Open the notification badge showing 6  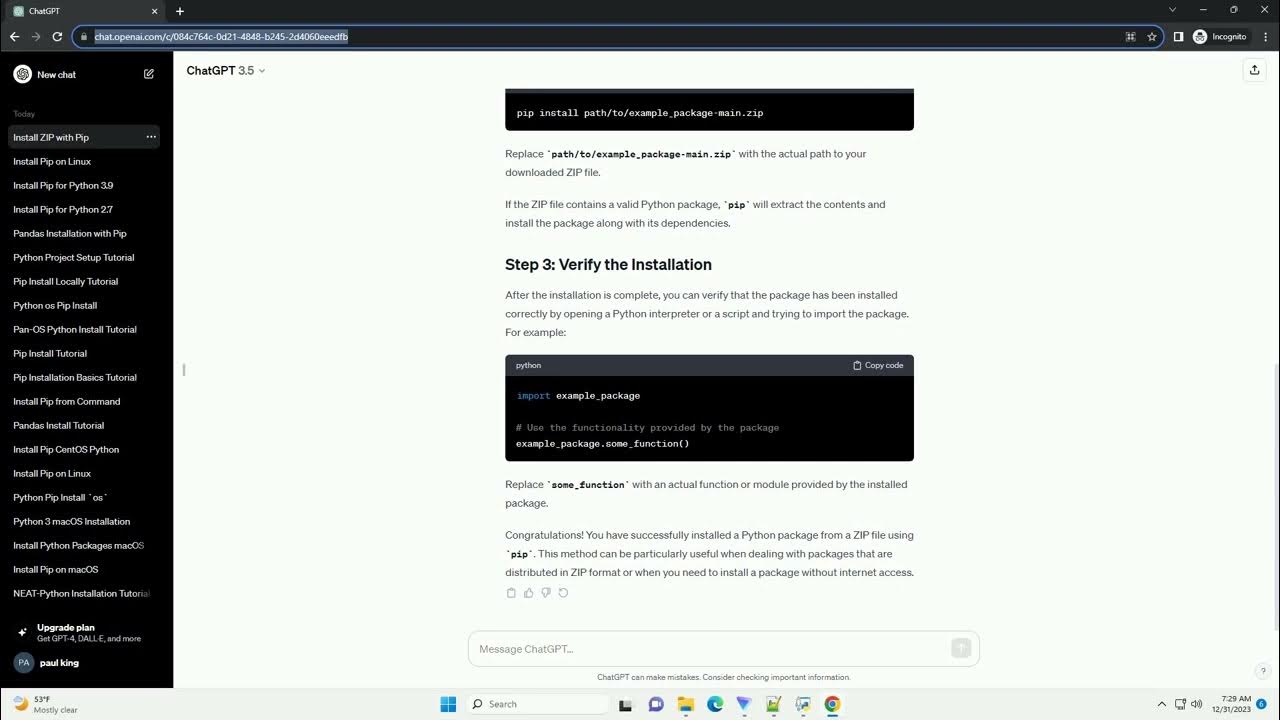click(1262, 704)
